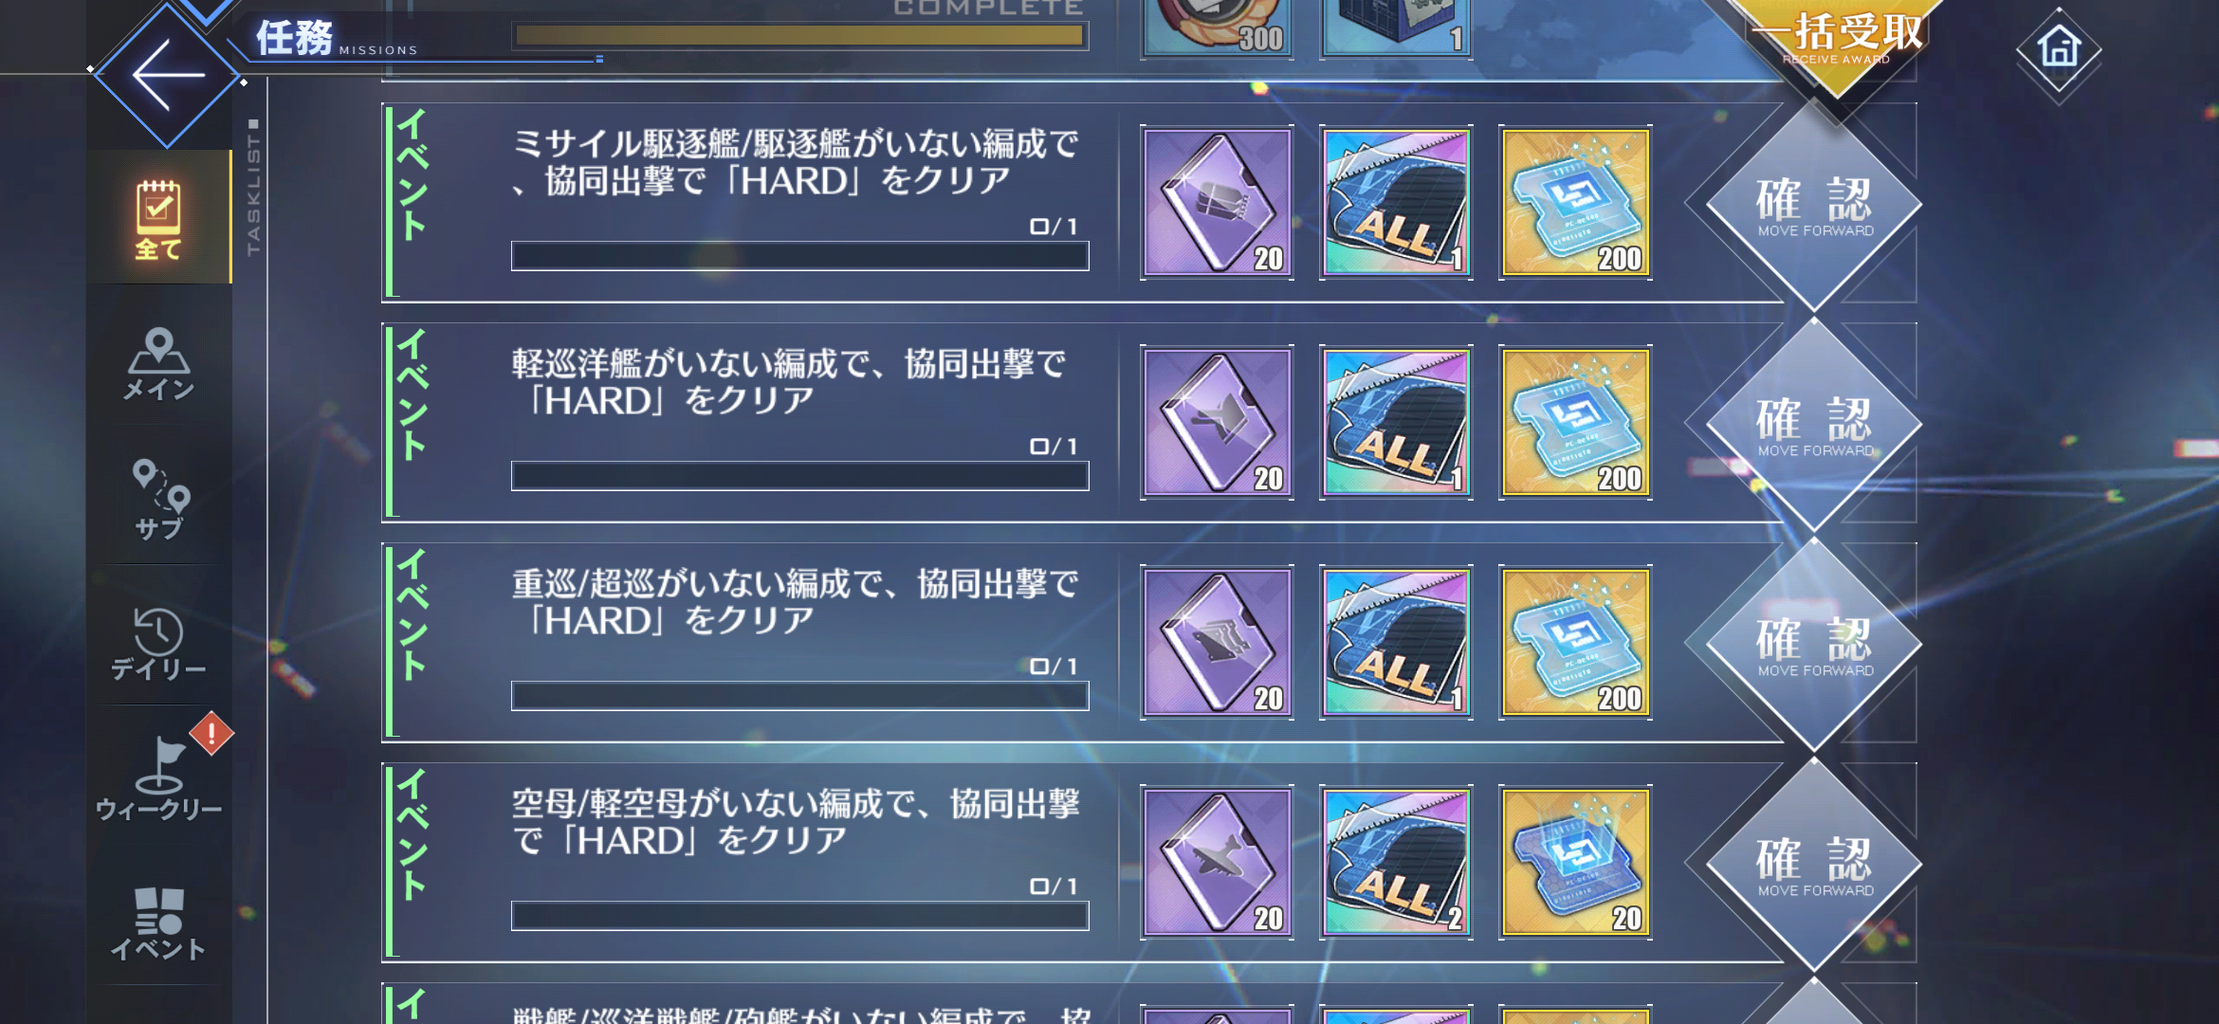This screenshot has height=1024, width=2219.
Task: Select the イベント sidebar category
Action: (158, 923)
